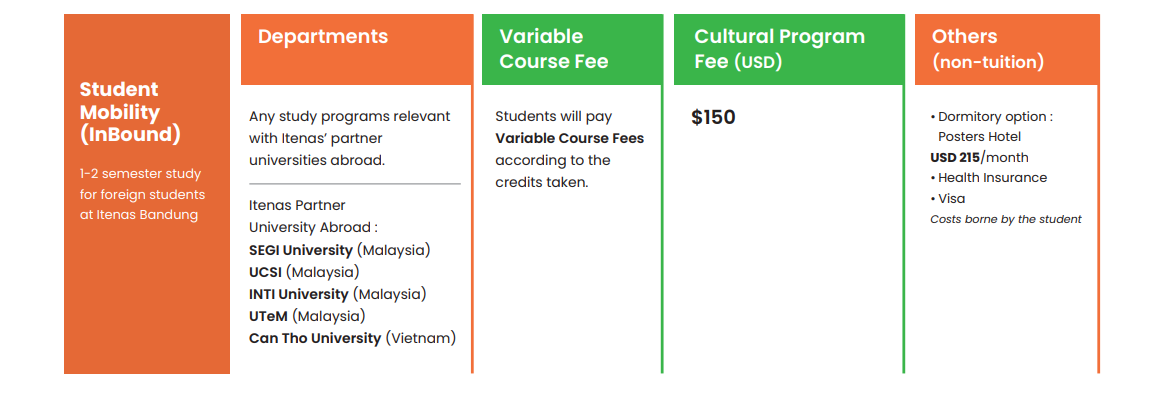Image resolution: width=1160 pixels, height=393 pixels.
Task: Click the Dormitory option bullet item
Action: point(991,117)
